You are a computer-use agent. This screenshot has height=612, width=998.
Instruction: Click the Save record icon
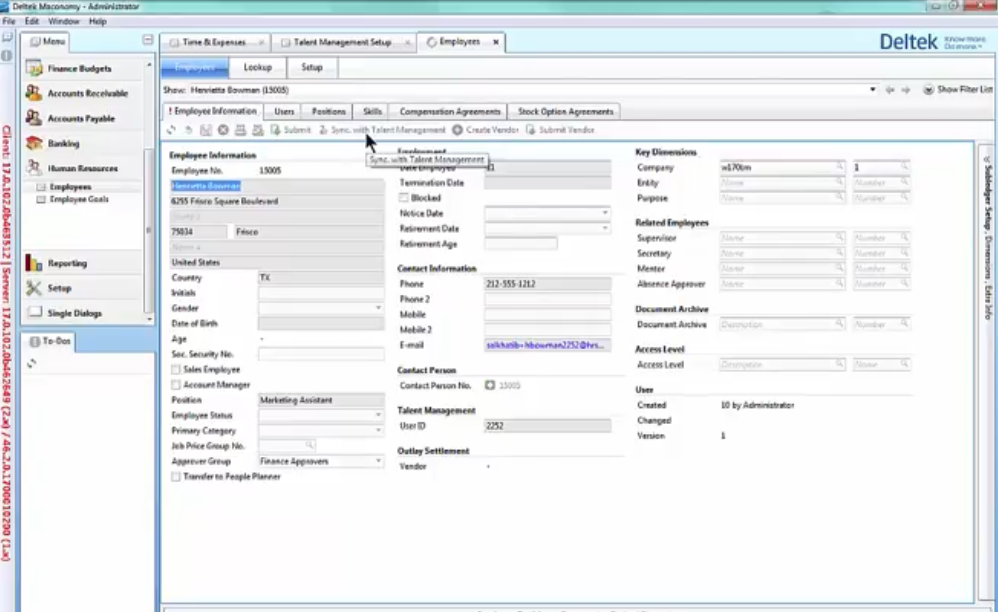(204, 129)
